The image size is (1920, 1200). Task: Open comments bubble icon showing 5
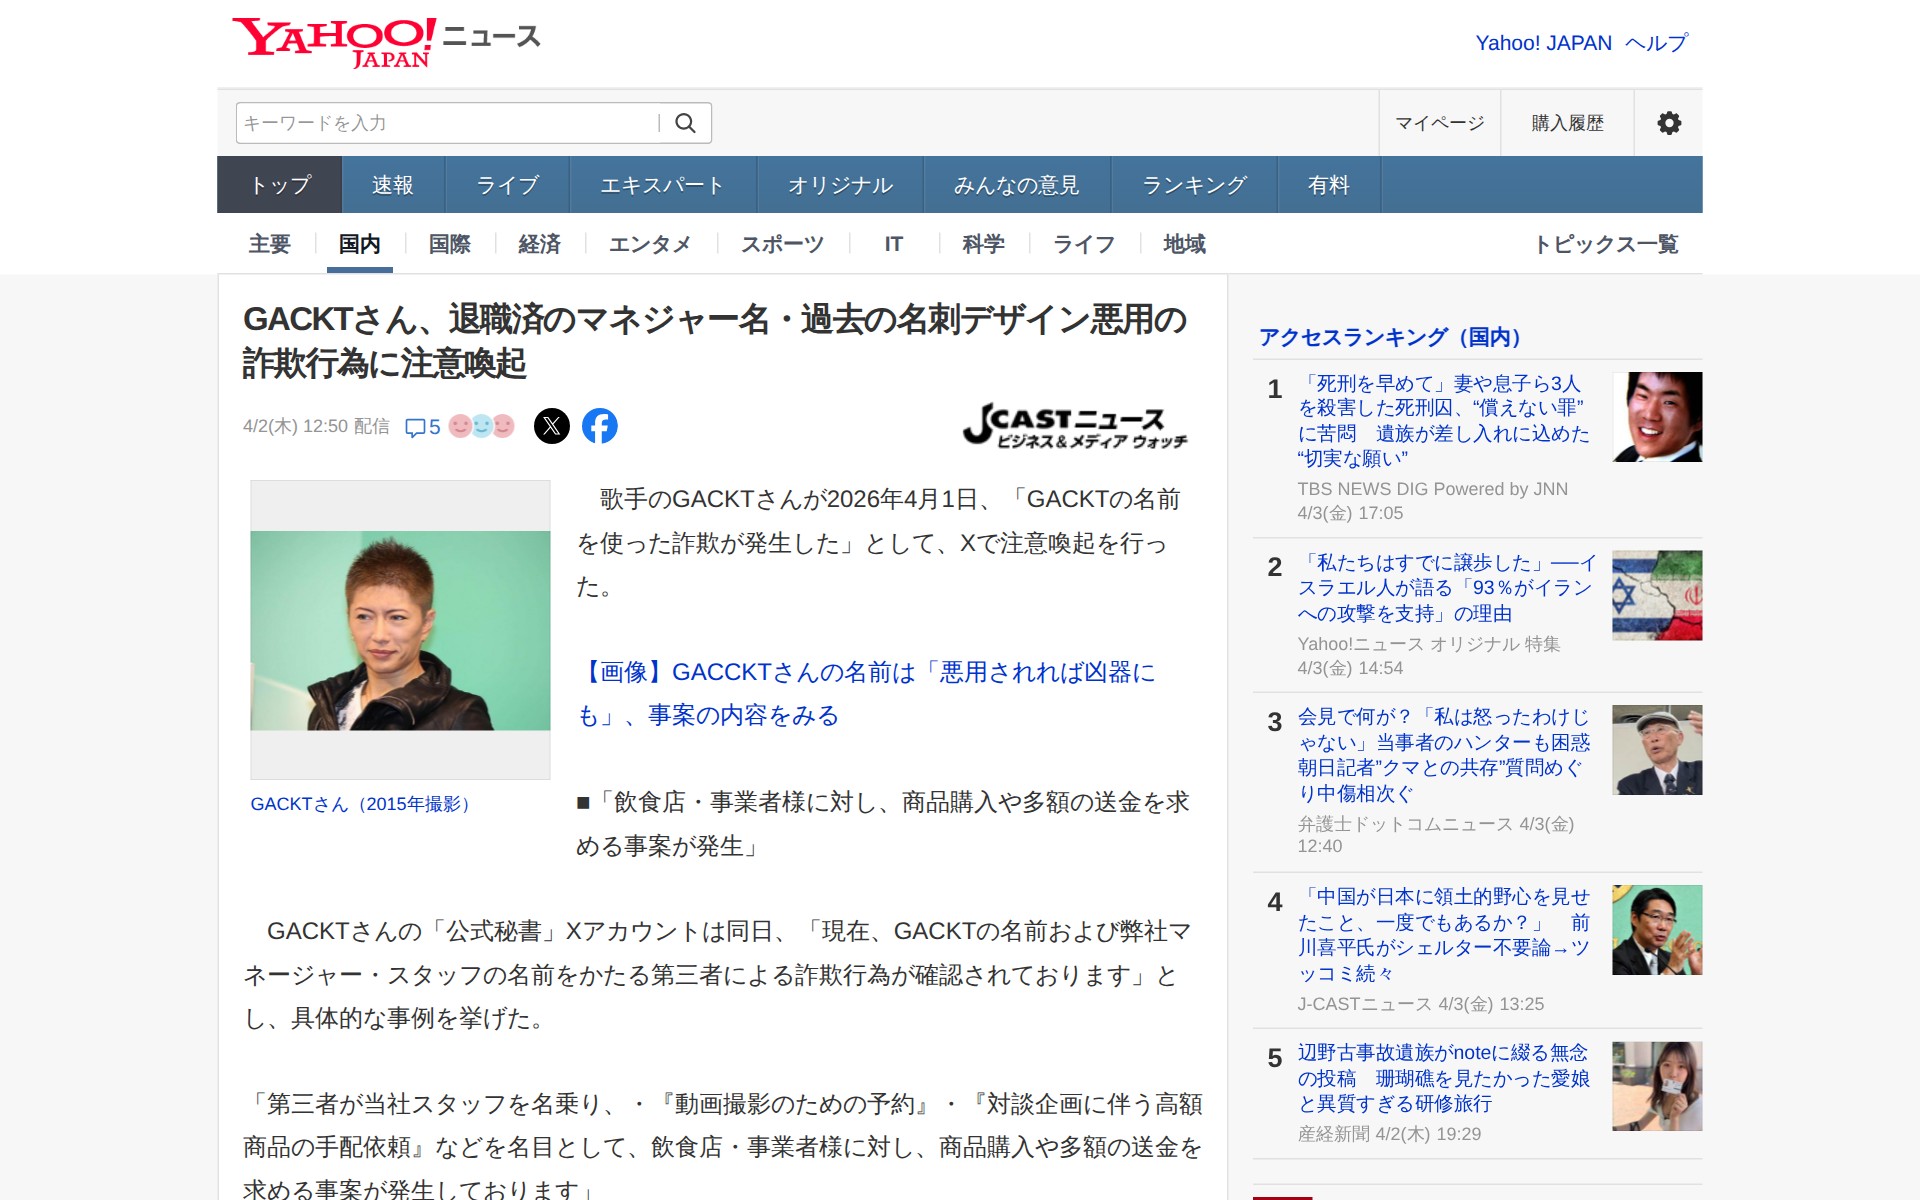pyautogui.click(x=422, y=427)
